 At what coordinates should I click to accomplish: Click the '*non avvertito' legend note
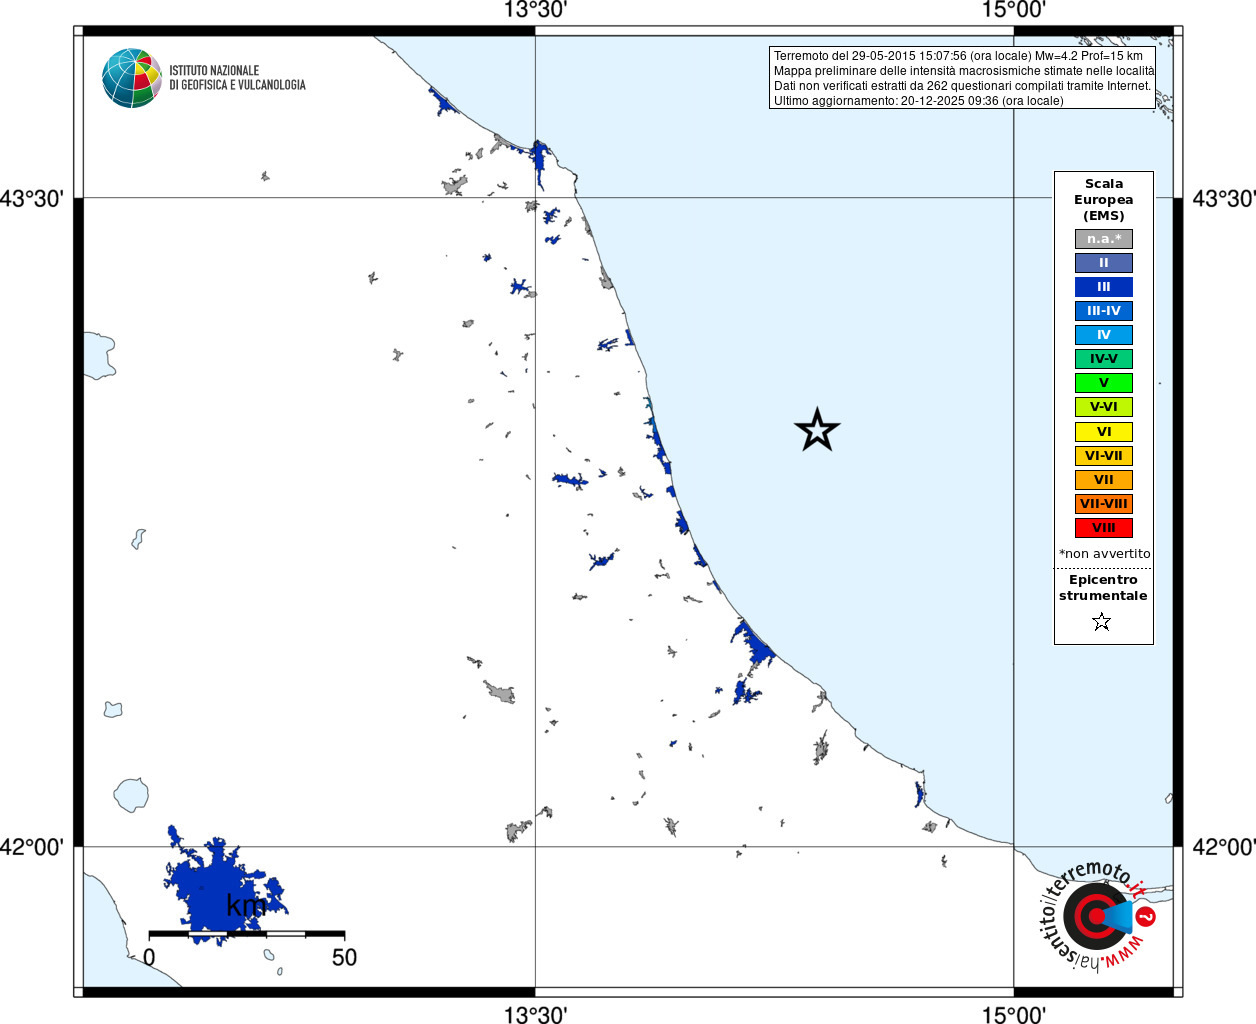[1104, 554]
